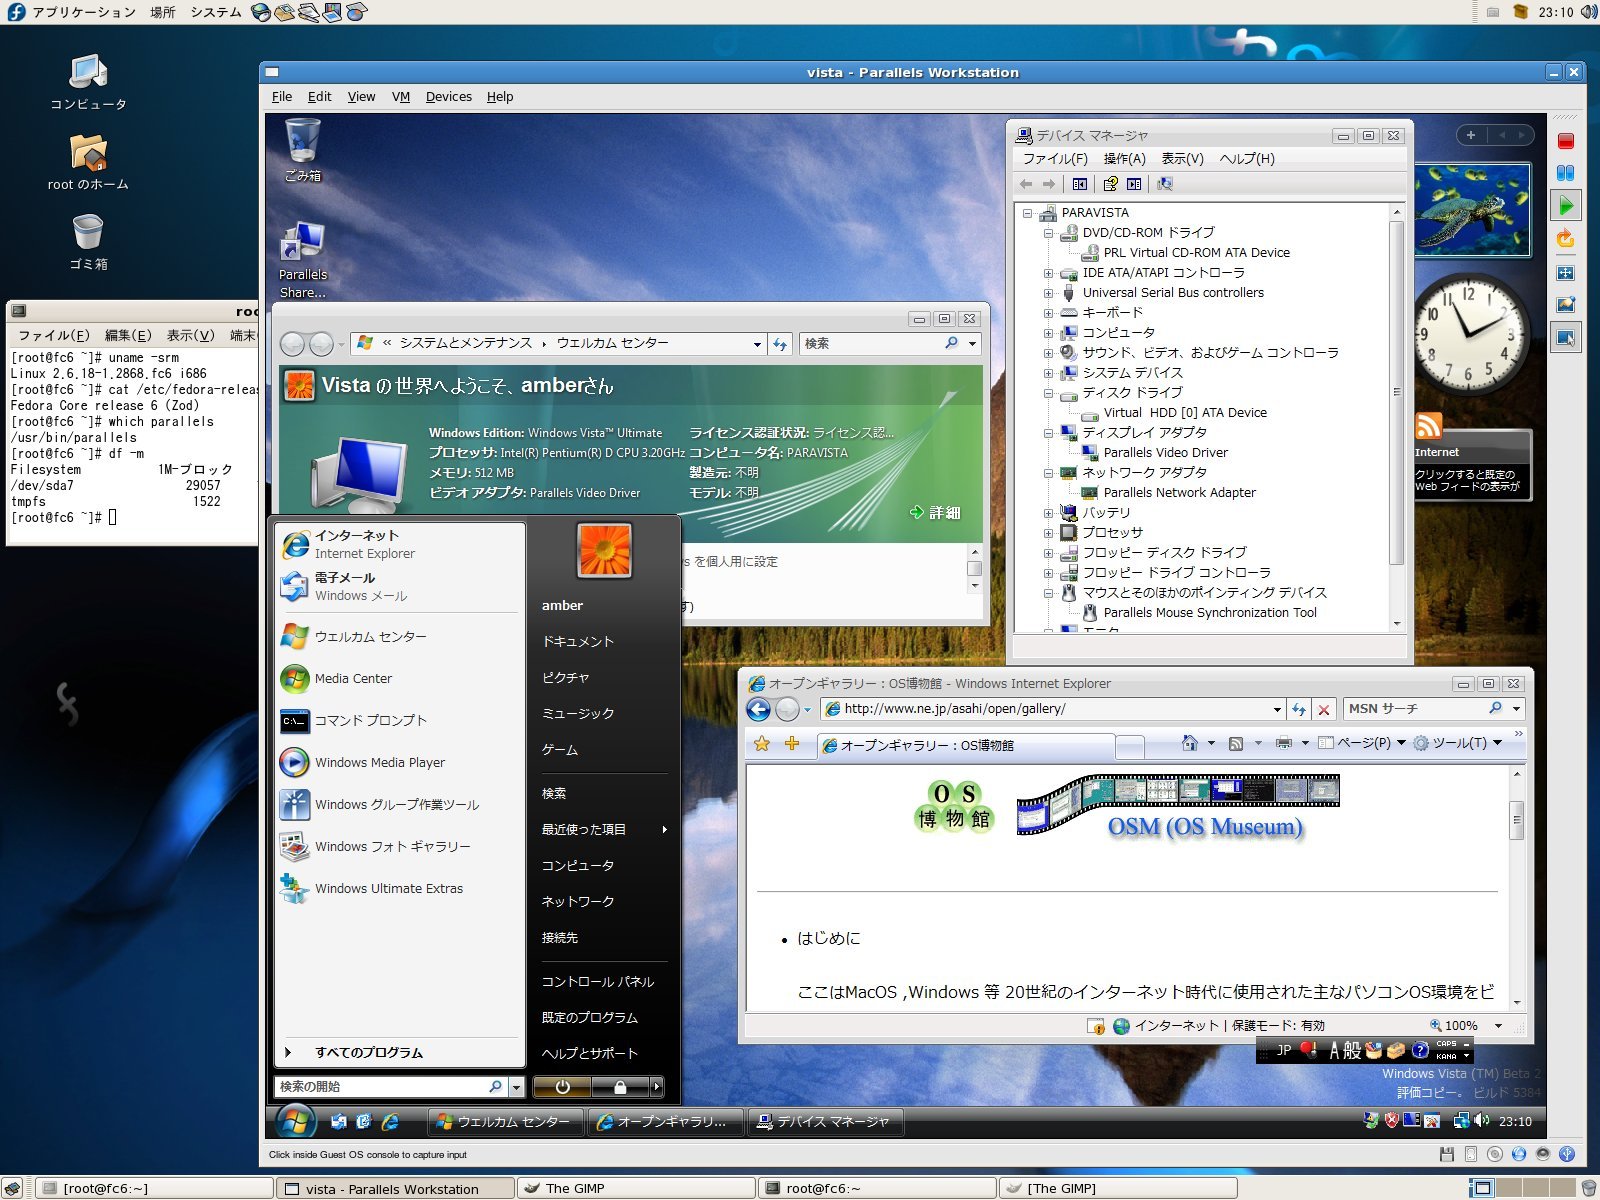This screenshot has height=1200, width=1600.
Task: Open the shutdown options arrow in start menu
Action: [656, 1087]
